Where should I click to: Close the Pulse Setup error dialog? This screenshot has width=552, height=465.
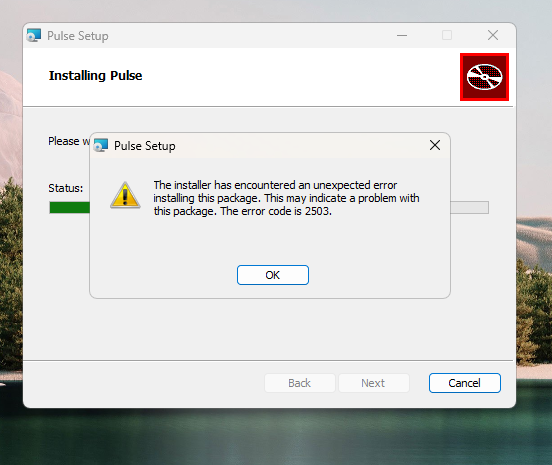click(435, 145)
